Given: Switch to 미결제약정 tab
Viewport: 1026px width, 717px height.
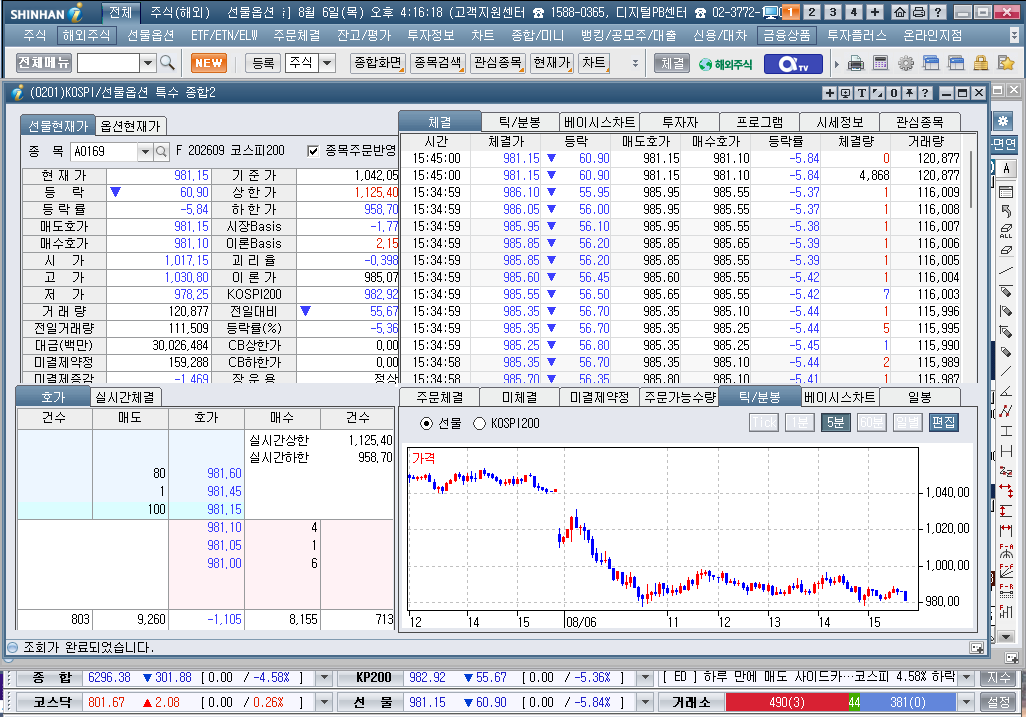Looking at the screenshot, I should coord(599,397).
